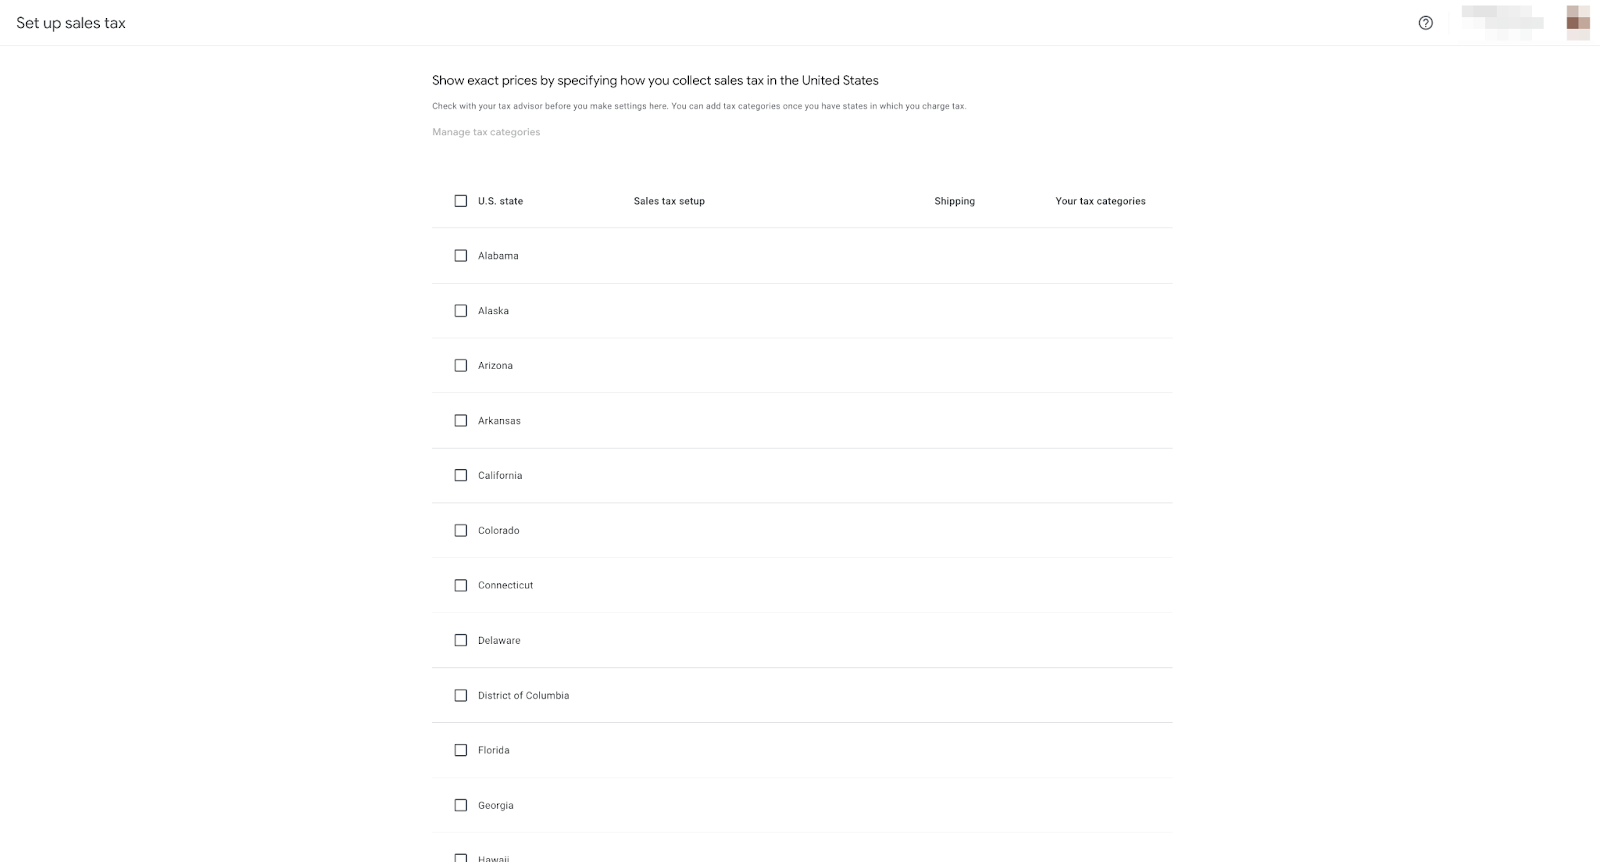This screenshot has height=862, width=1600.
Task: Open Manage tax categories link
Action: coord(486,132)
